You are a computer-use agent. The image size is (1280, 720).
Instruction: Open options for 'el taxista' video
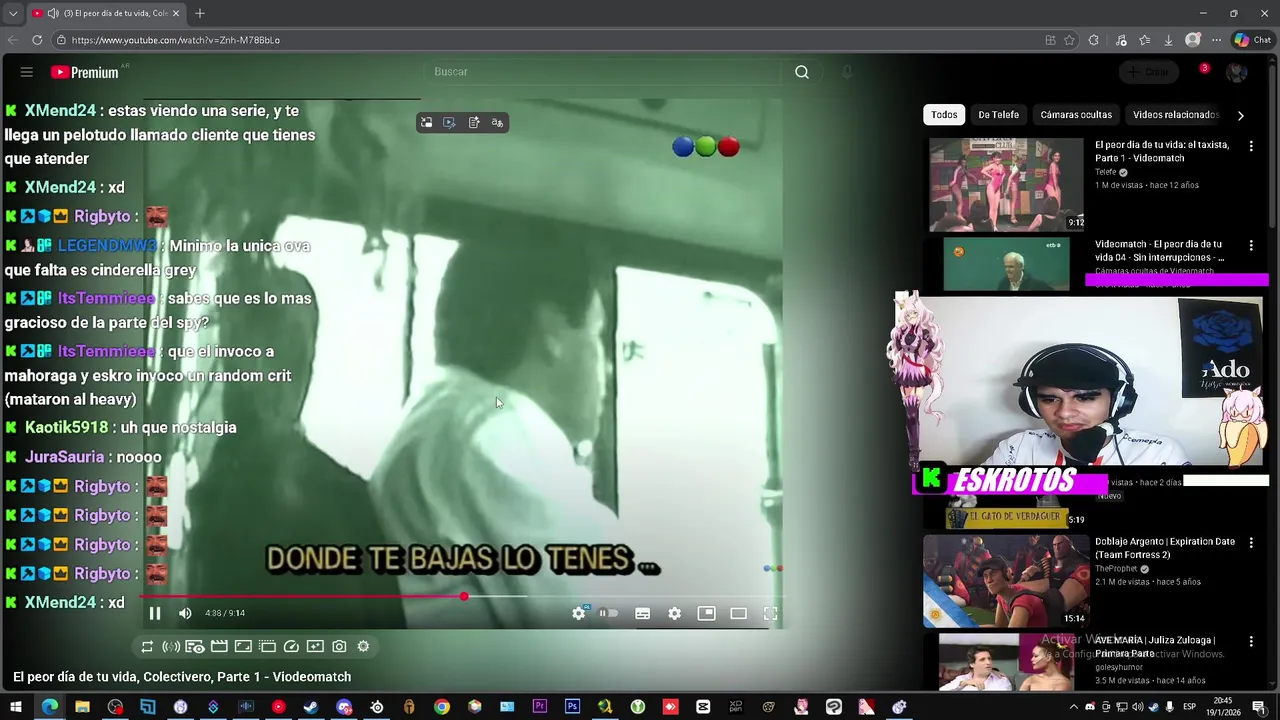point(1251,146)
